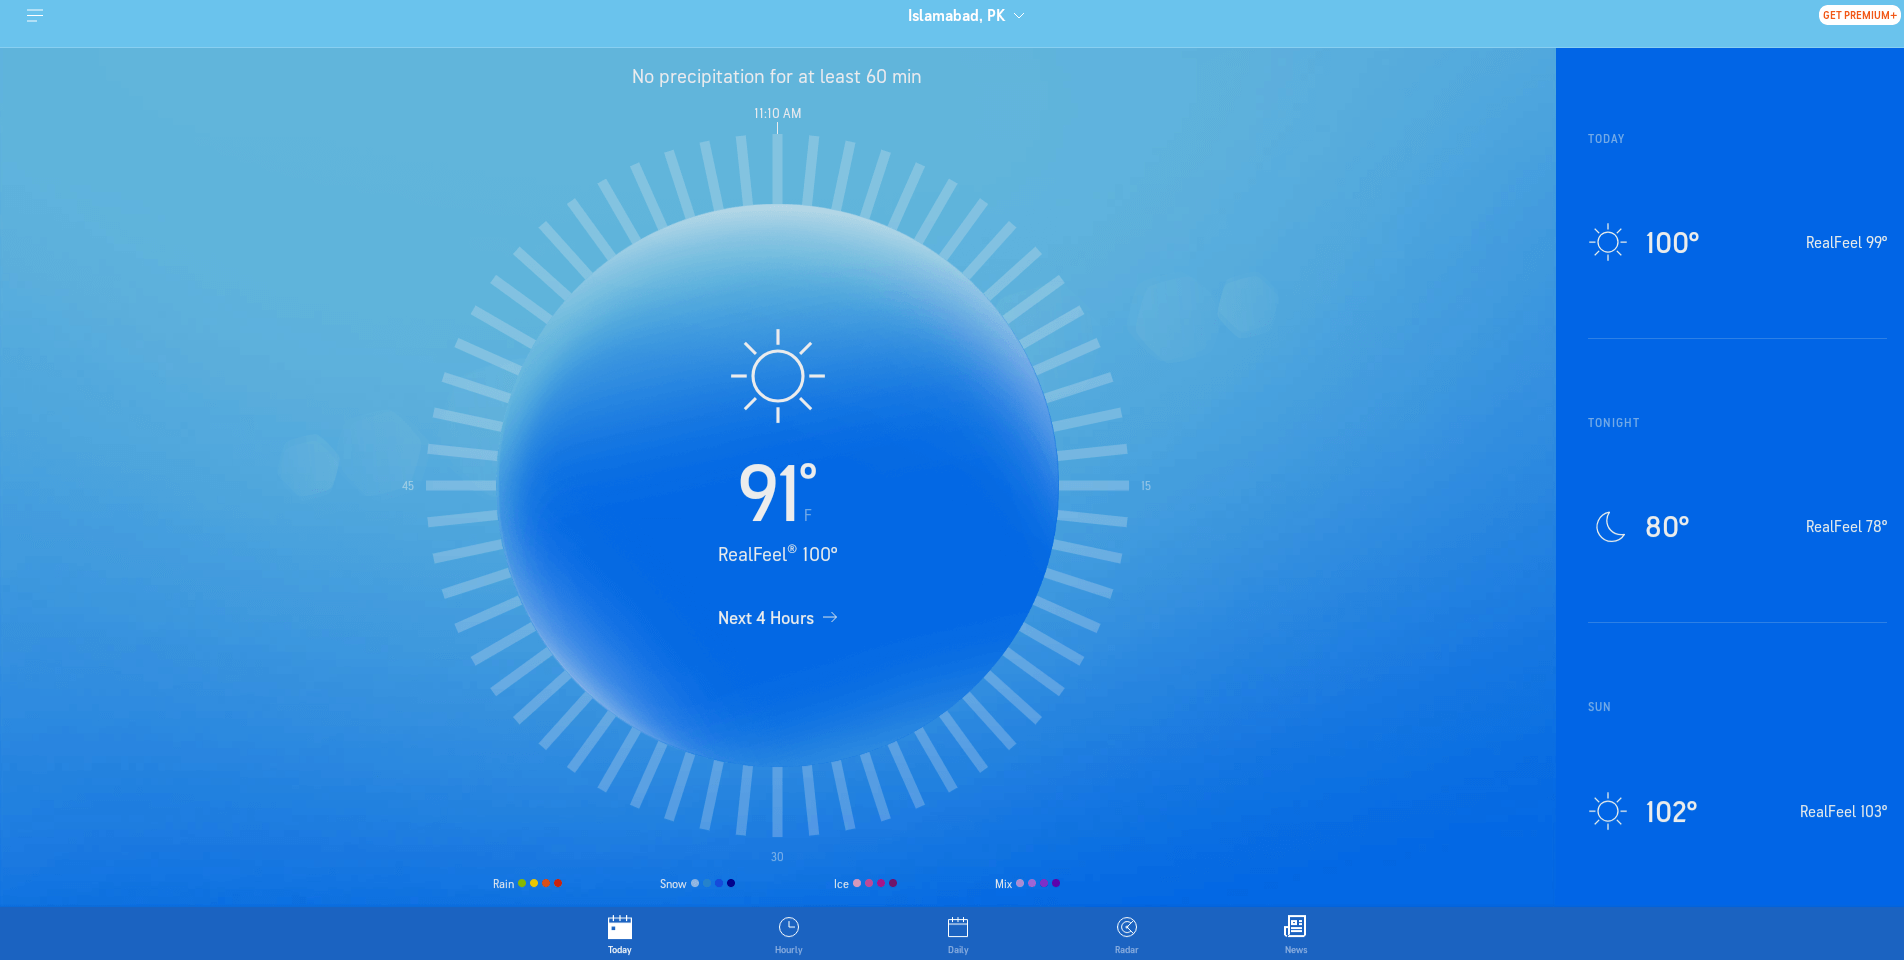1904x960 pixels.
Task: Click the arrow beside Next 4 Hours
Action: click(x=830, y=618)
